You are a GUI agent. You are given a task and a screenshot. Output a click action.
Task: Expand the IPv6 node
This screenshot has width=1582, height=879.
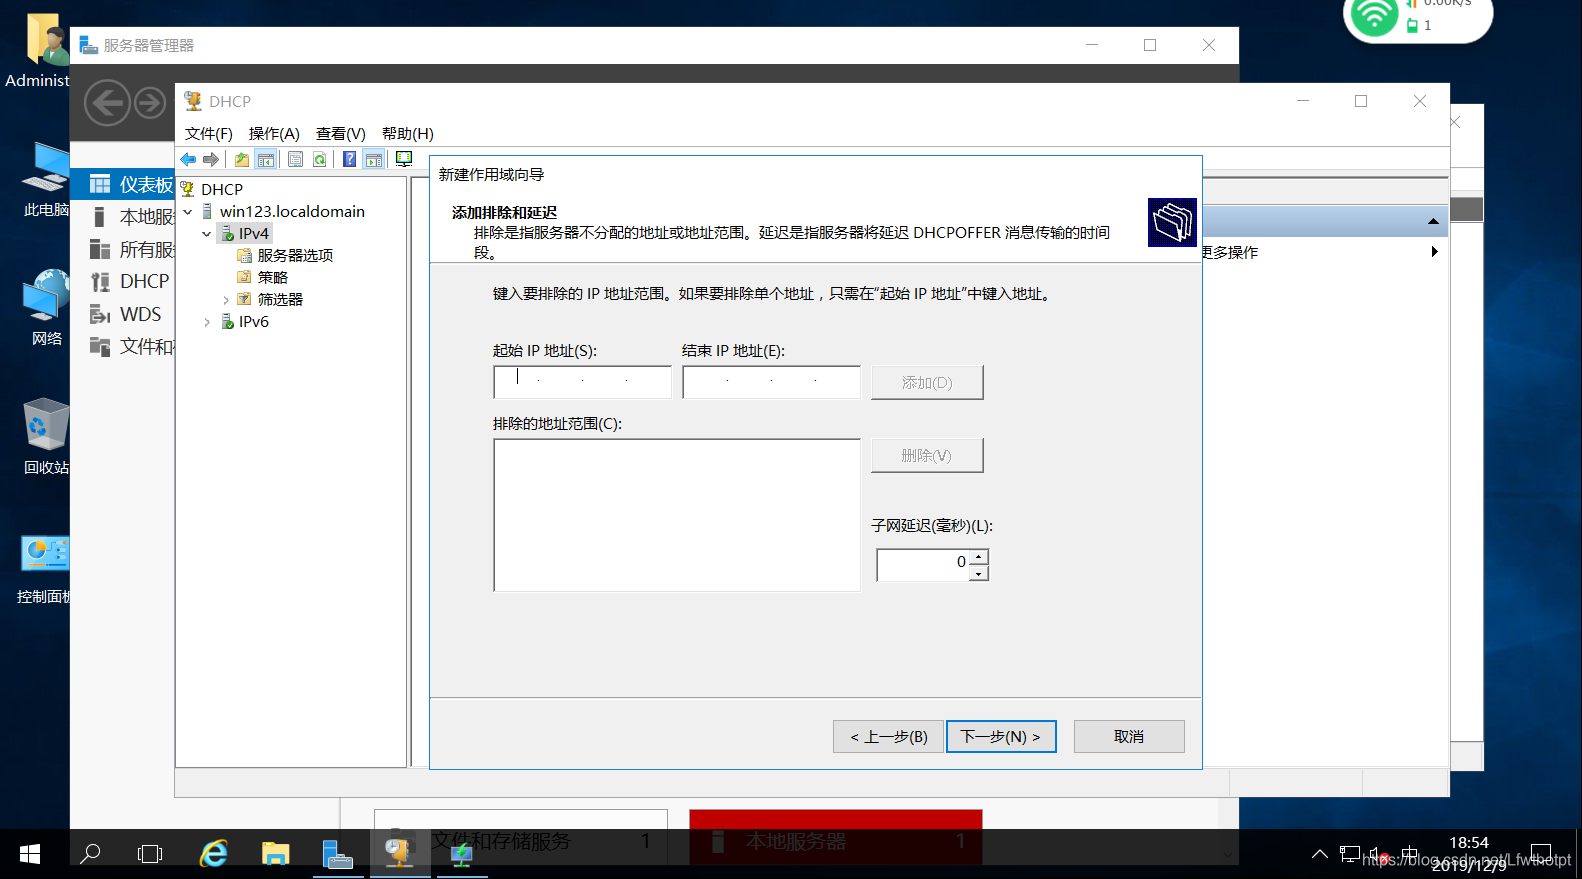tap(207, 321)
